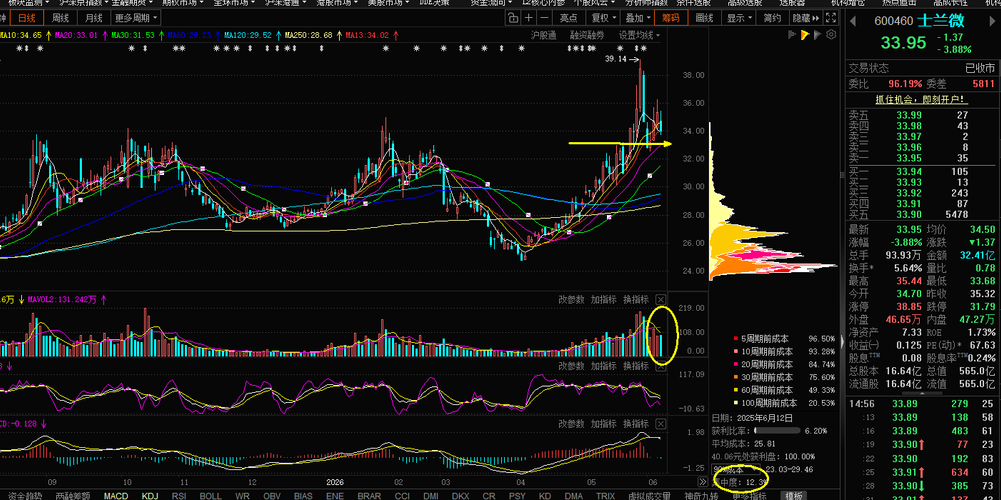Open 显示 dropdown
Viewport: 1001px width, 500px height.
(x=739, y=18)
